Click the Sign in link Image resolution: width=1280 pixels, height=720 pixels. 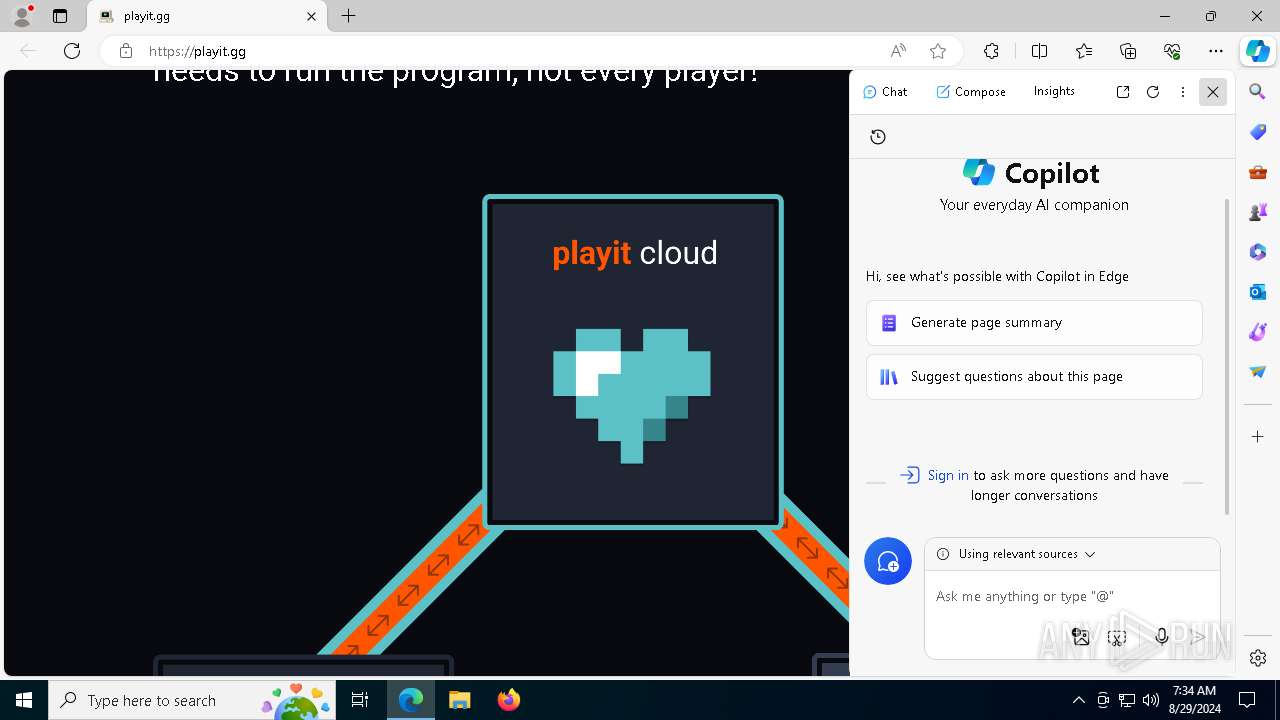947,475
